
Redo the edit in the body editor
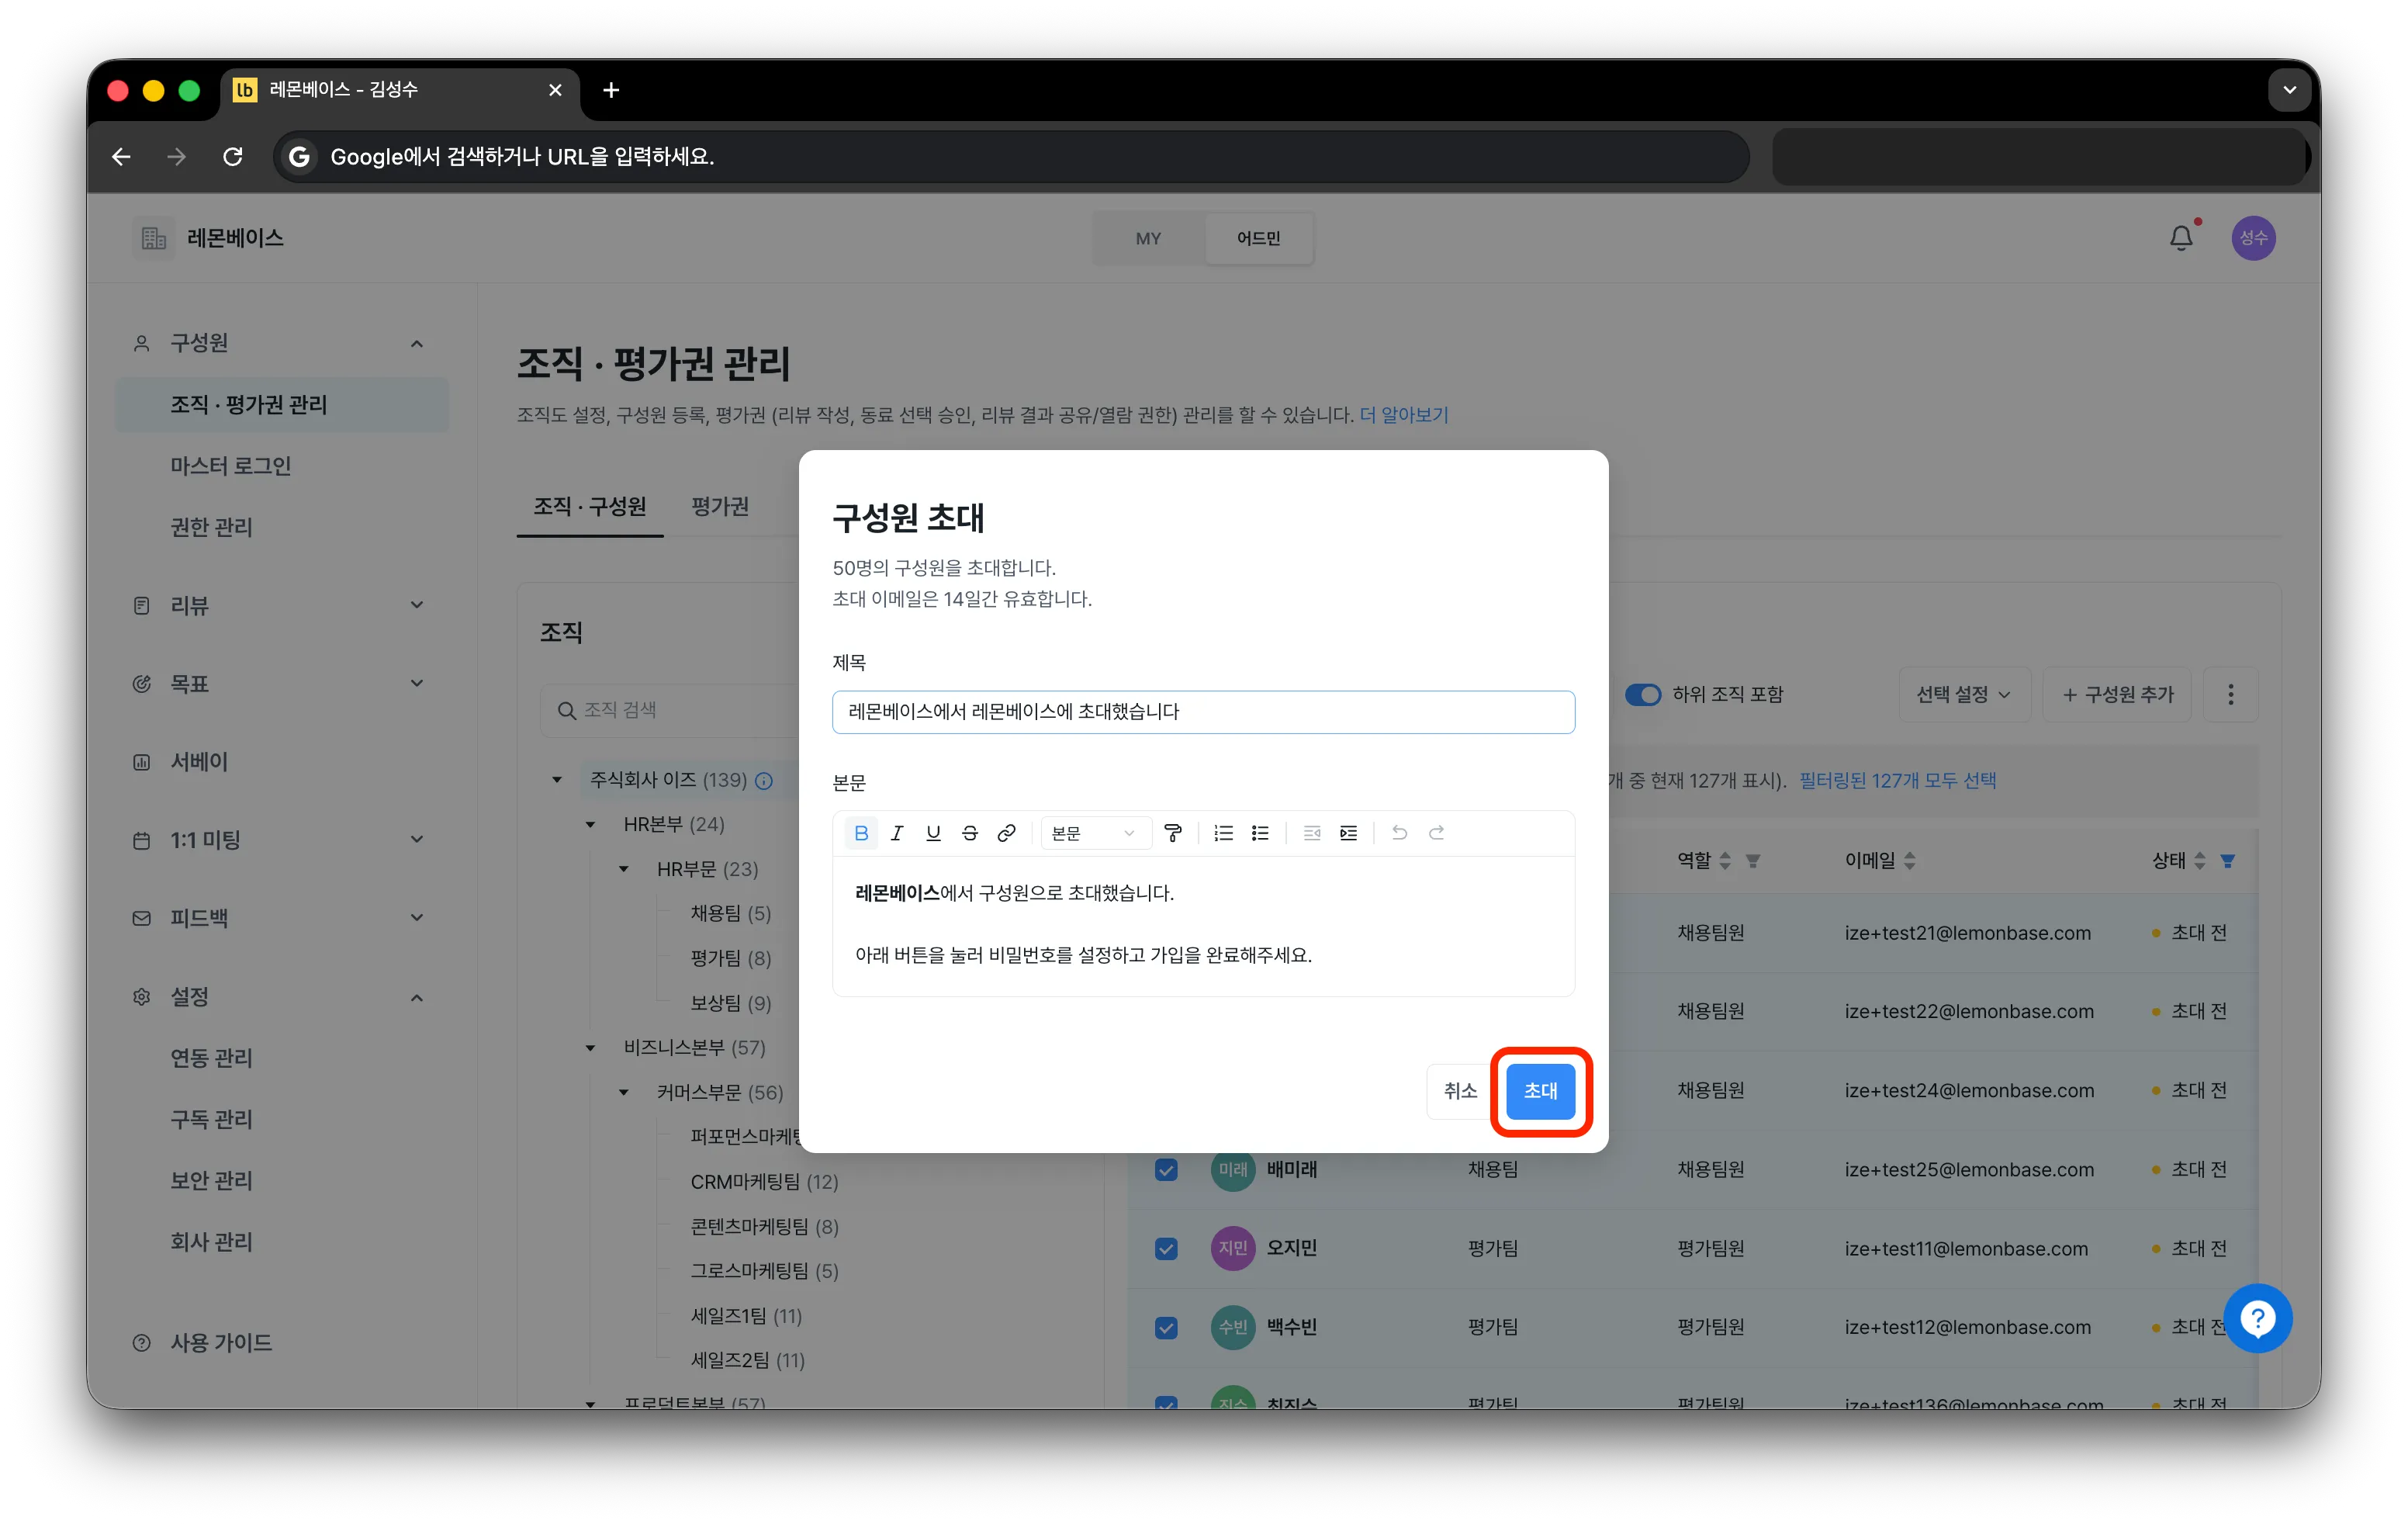pyautogui.click(x=1436, y=833)
